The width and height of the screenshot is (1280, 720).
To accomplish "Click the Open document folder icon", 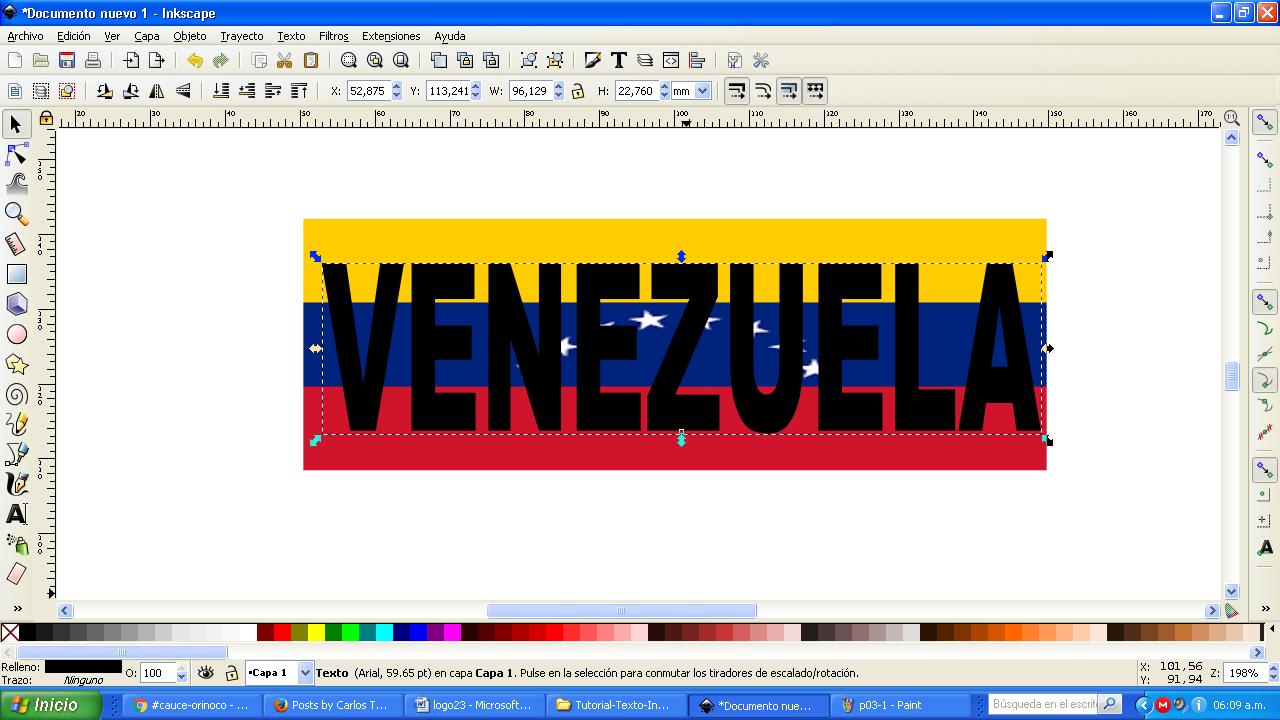I will (41, 61).
